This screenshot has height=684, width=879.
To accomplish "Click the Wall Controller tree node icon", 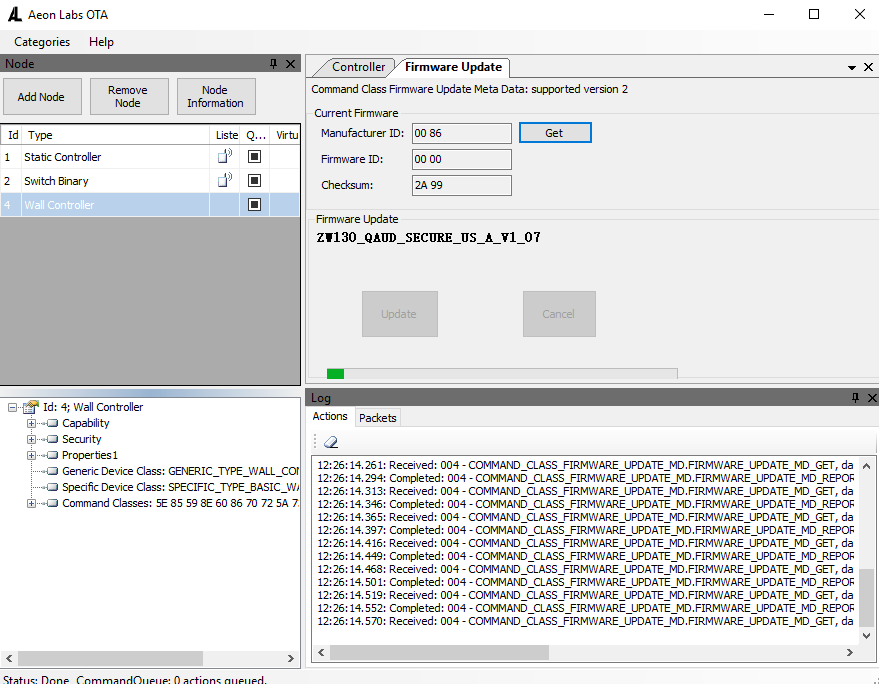I will tap(31, 406).
